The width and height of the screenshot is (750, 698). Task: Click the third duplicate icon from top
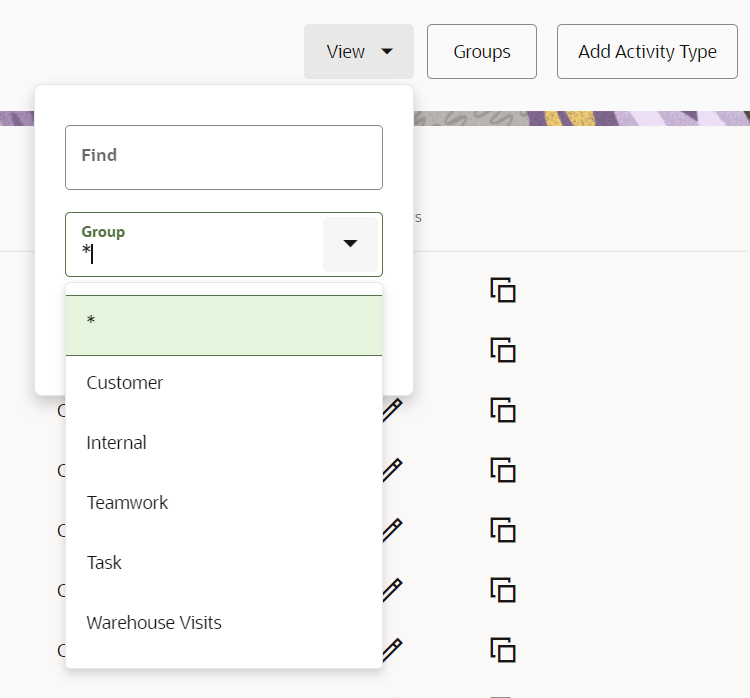pos(503,411)
